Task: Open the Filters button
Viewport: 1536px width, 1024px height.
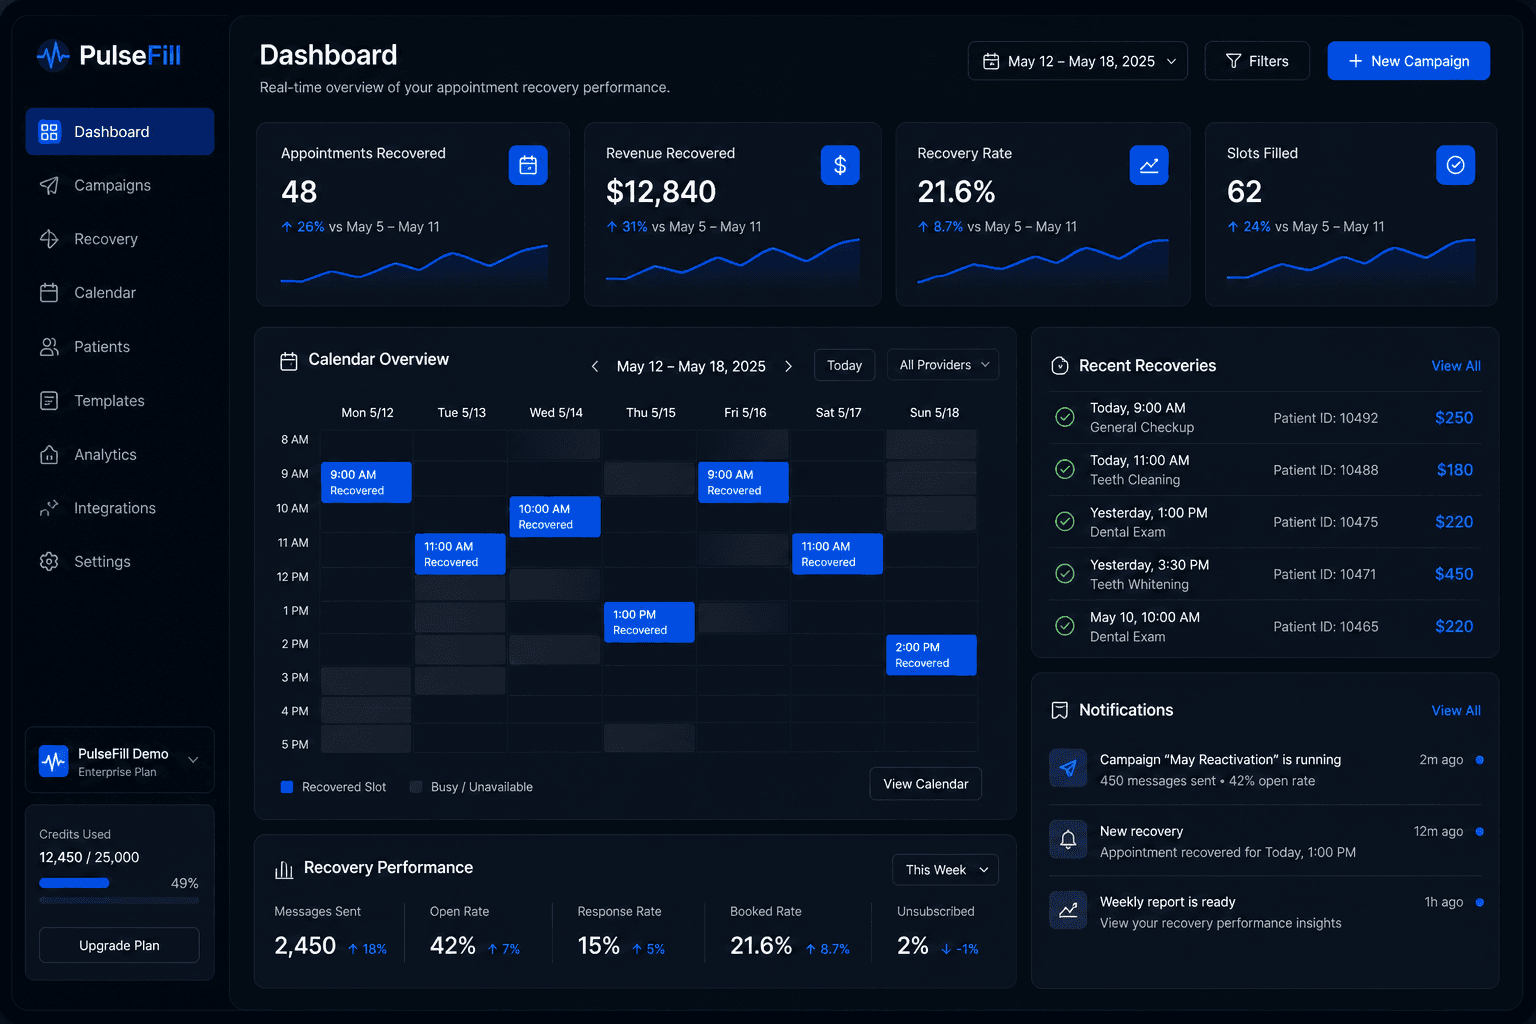Action: pos(1257,61)
